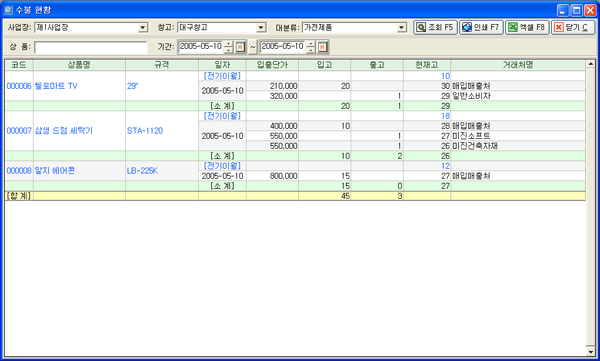Expand the 대분류 category dropdown
Viewport: 600px width, 361px height.
[401, 28]
